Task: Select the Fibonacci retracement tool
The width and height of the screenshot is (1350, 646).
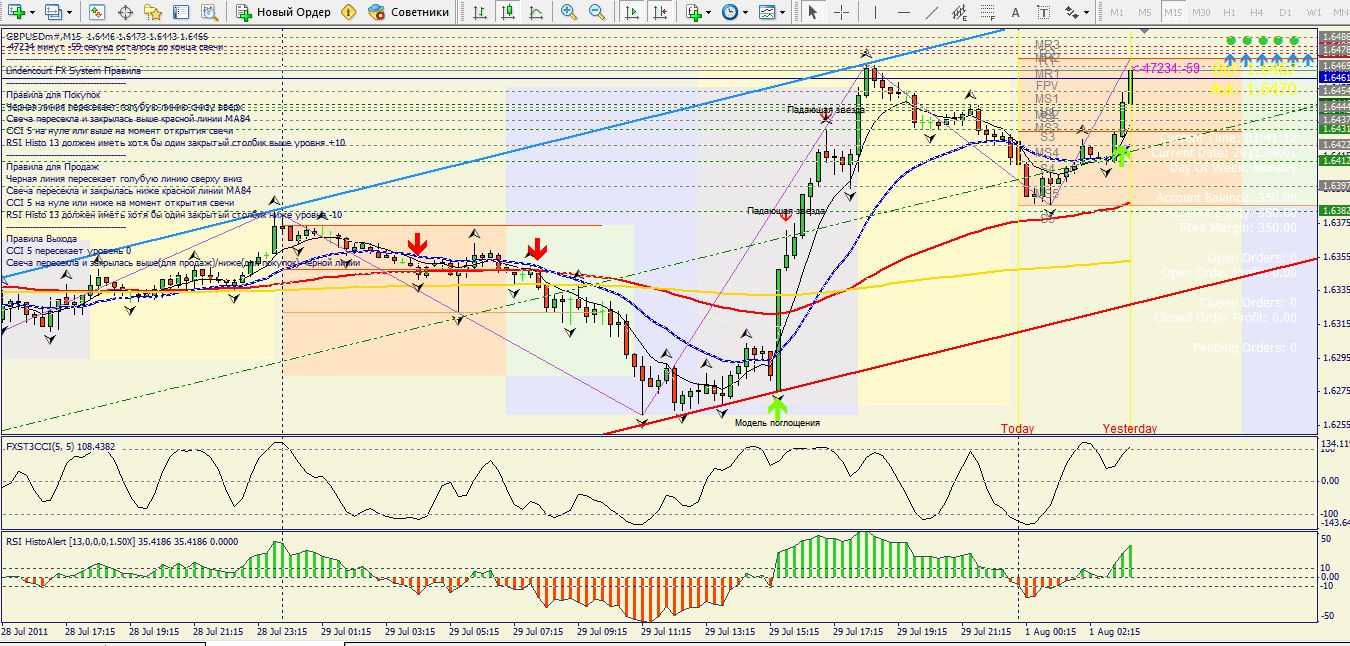Action: click(x=986, y=12)
